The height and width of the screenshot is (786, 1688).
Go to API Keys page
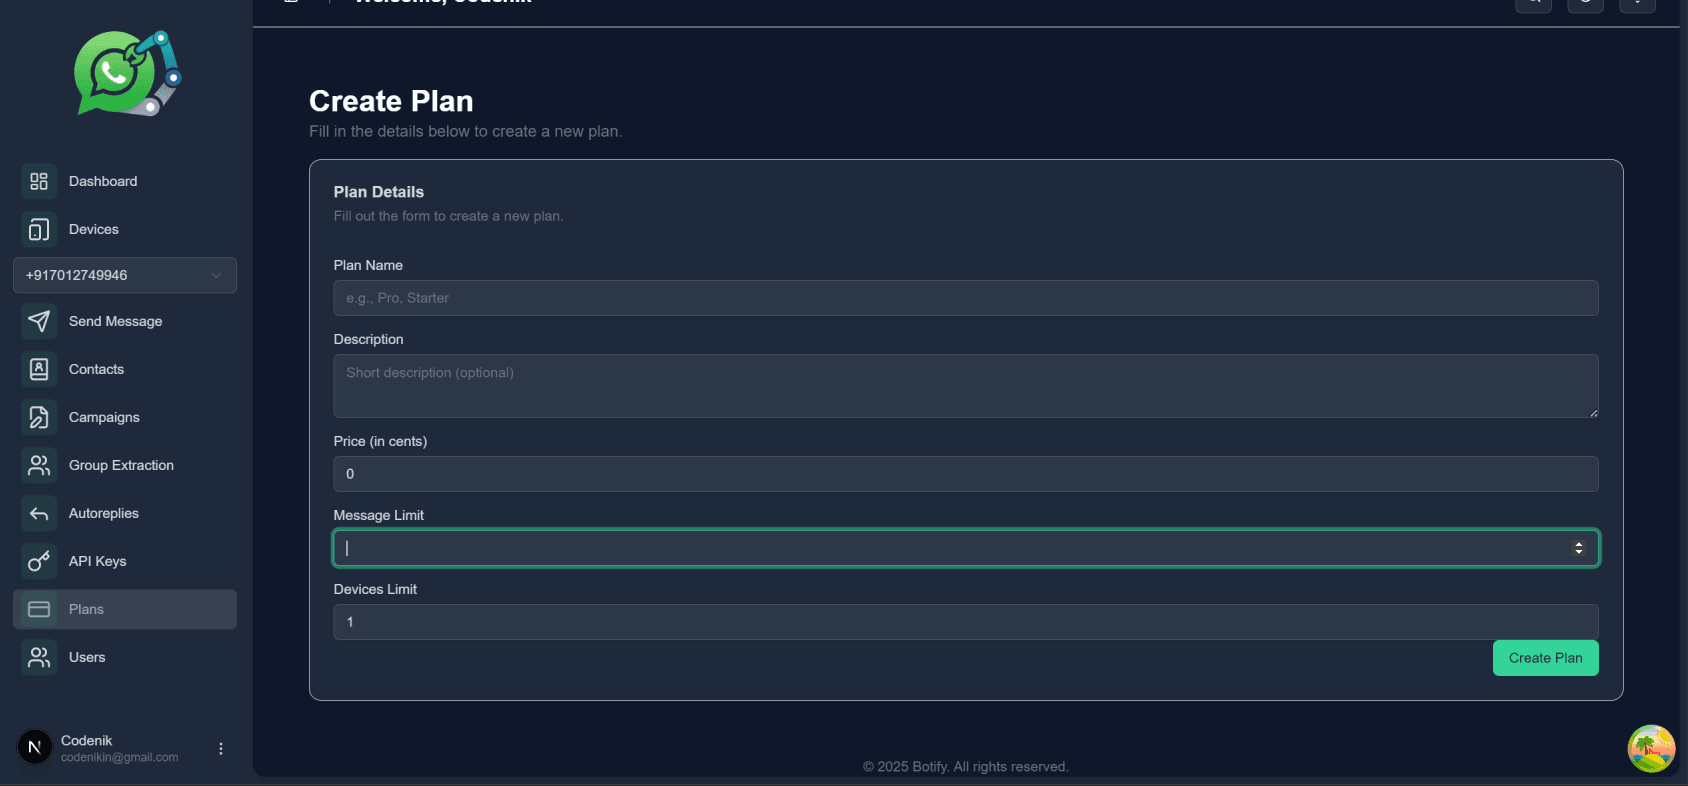[x=125, y=561]
